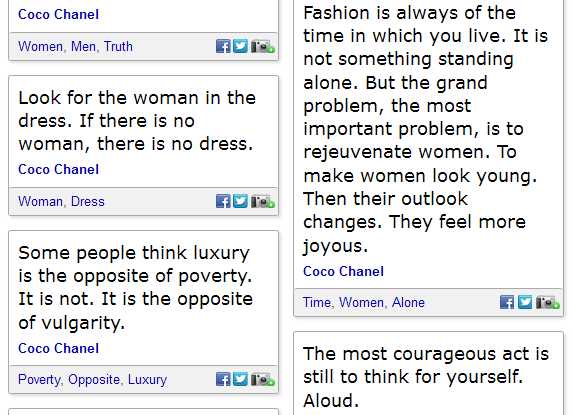Share the Women, Men, Truth quote on Facebook
The width and height of the screenshot is (572, 415).
pos(223,46)
